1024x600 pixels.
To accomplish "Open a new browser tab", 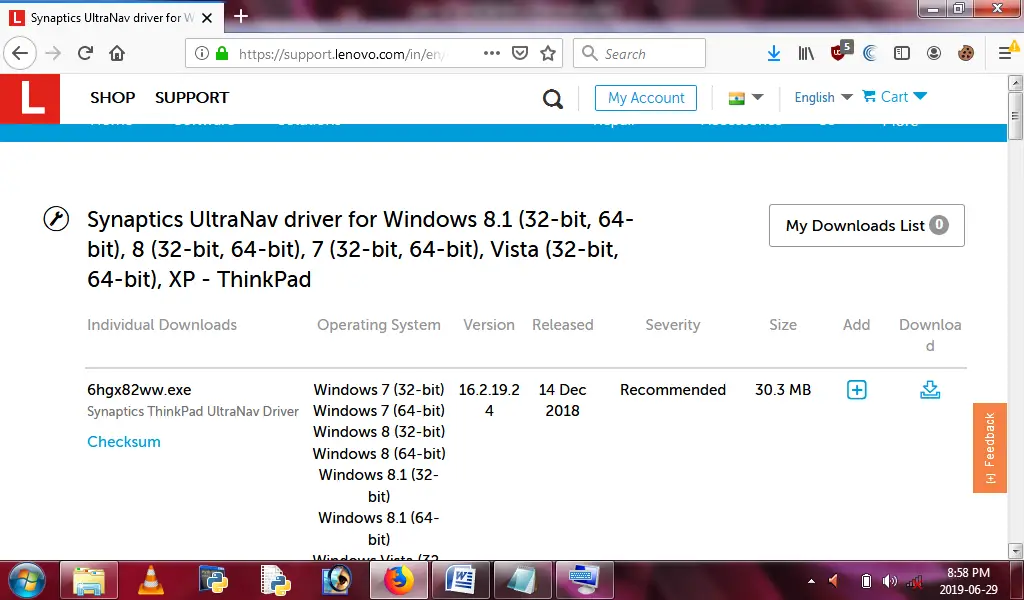I will [241, 16].
